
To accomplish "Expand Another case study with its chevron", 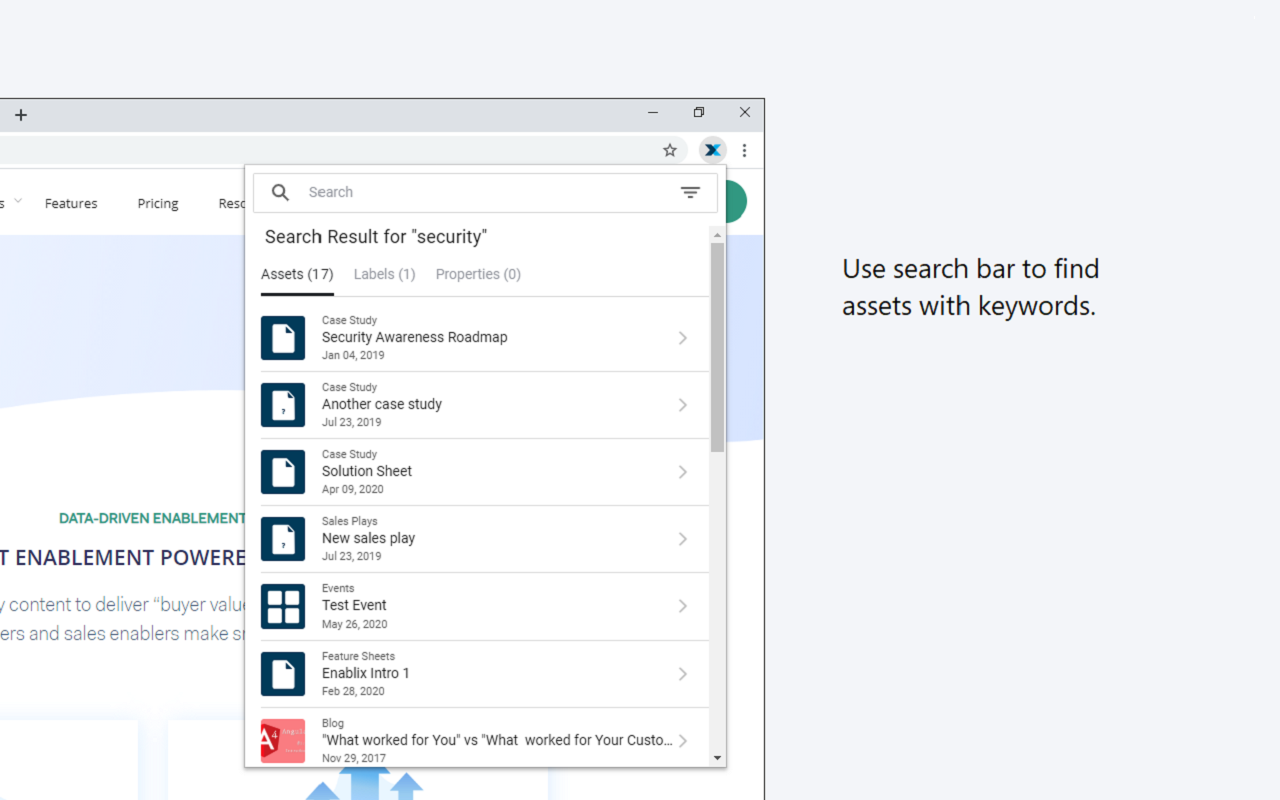I will pyautogui.click(x=683, y=405).
